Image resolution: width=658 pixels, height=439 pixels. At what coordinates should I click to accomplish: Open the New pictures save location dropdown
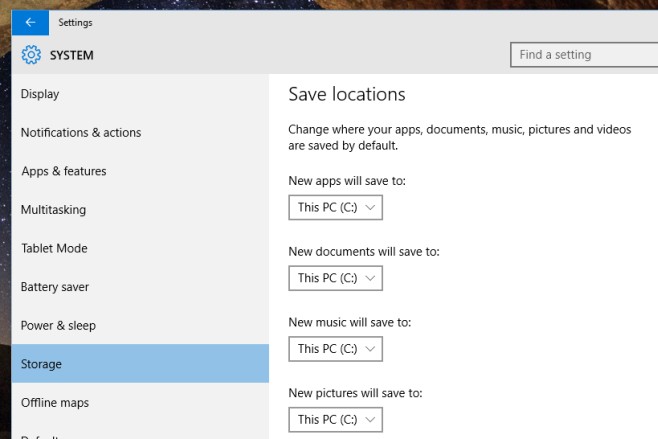pyautogui.click(x=335, y=419)
